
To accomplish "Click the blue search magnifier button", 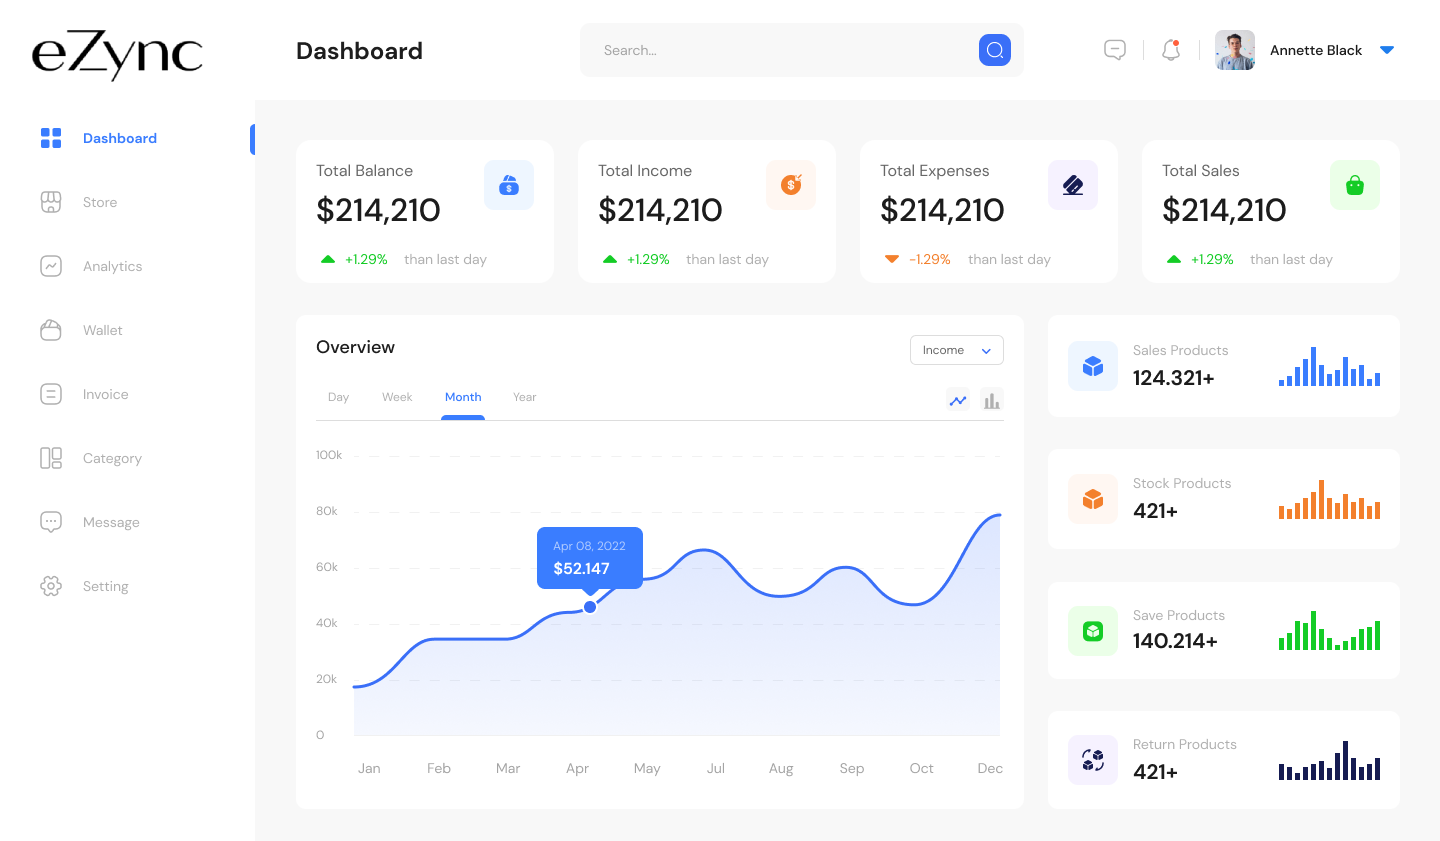I will (994, 50).
